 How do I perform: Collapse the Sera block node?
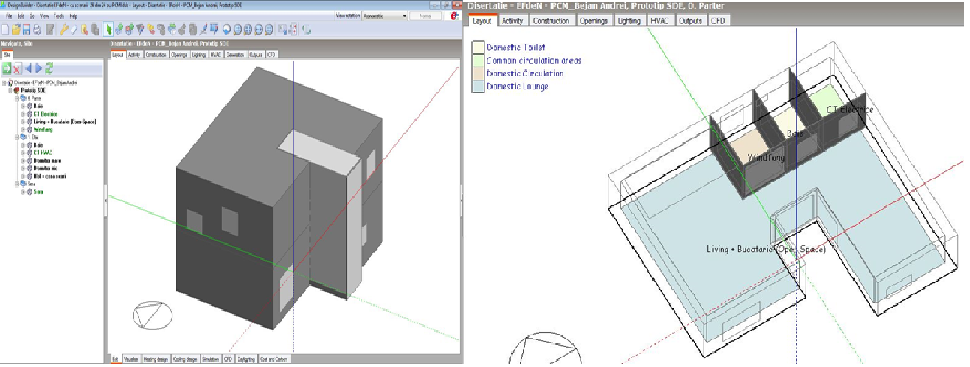tap(17, 184)
